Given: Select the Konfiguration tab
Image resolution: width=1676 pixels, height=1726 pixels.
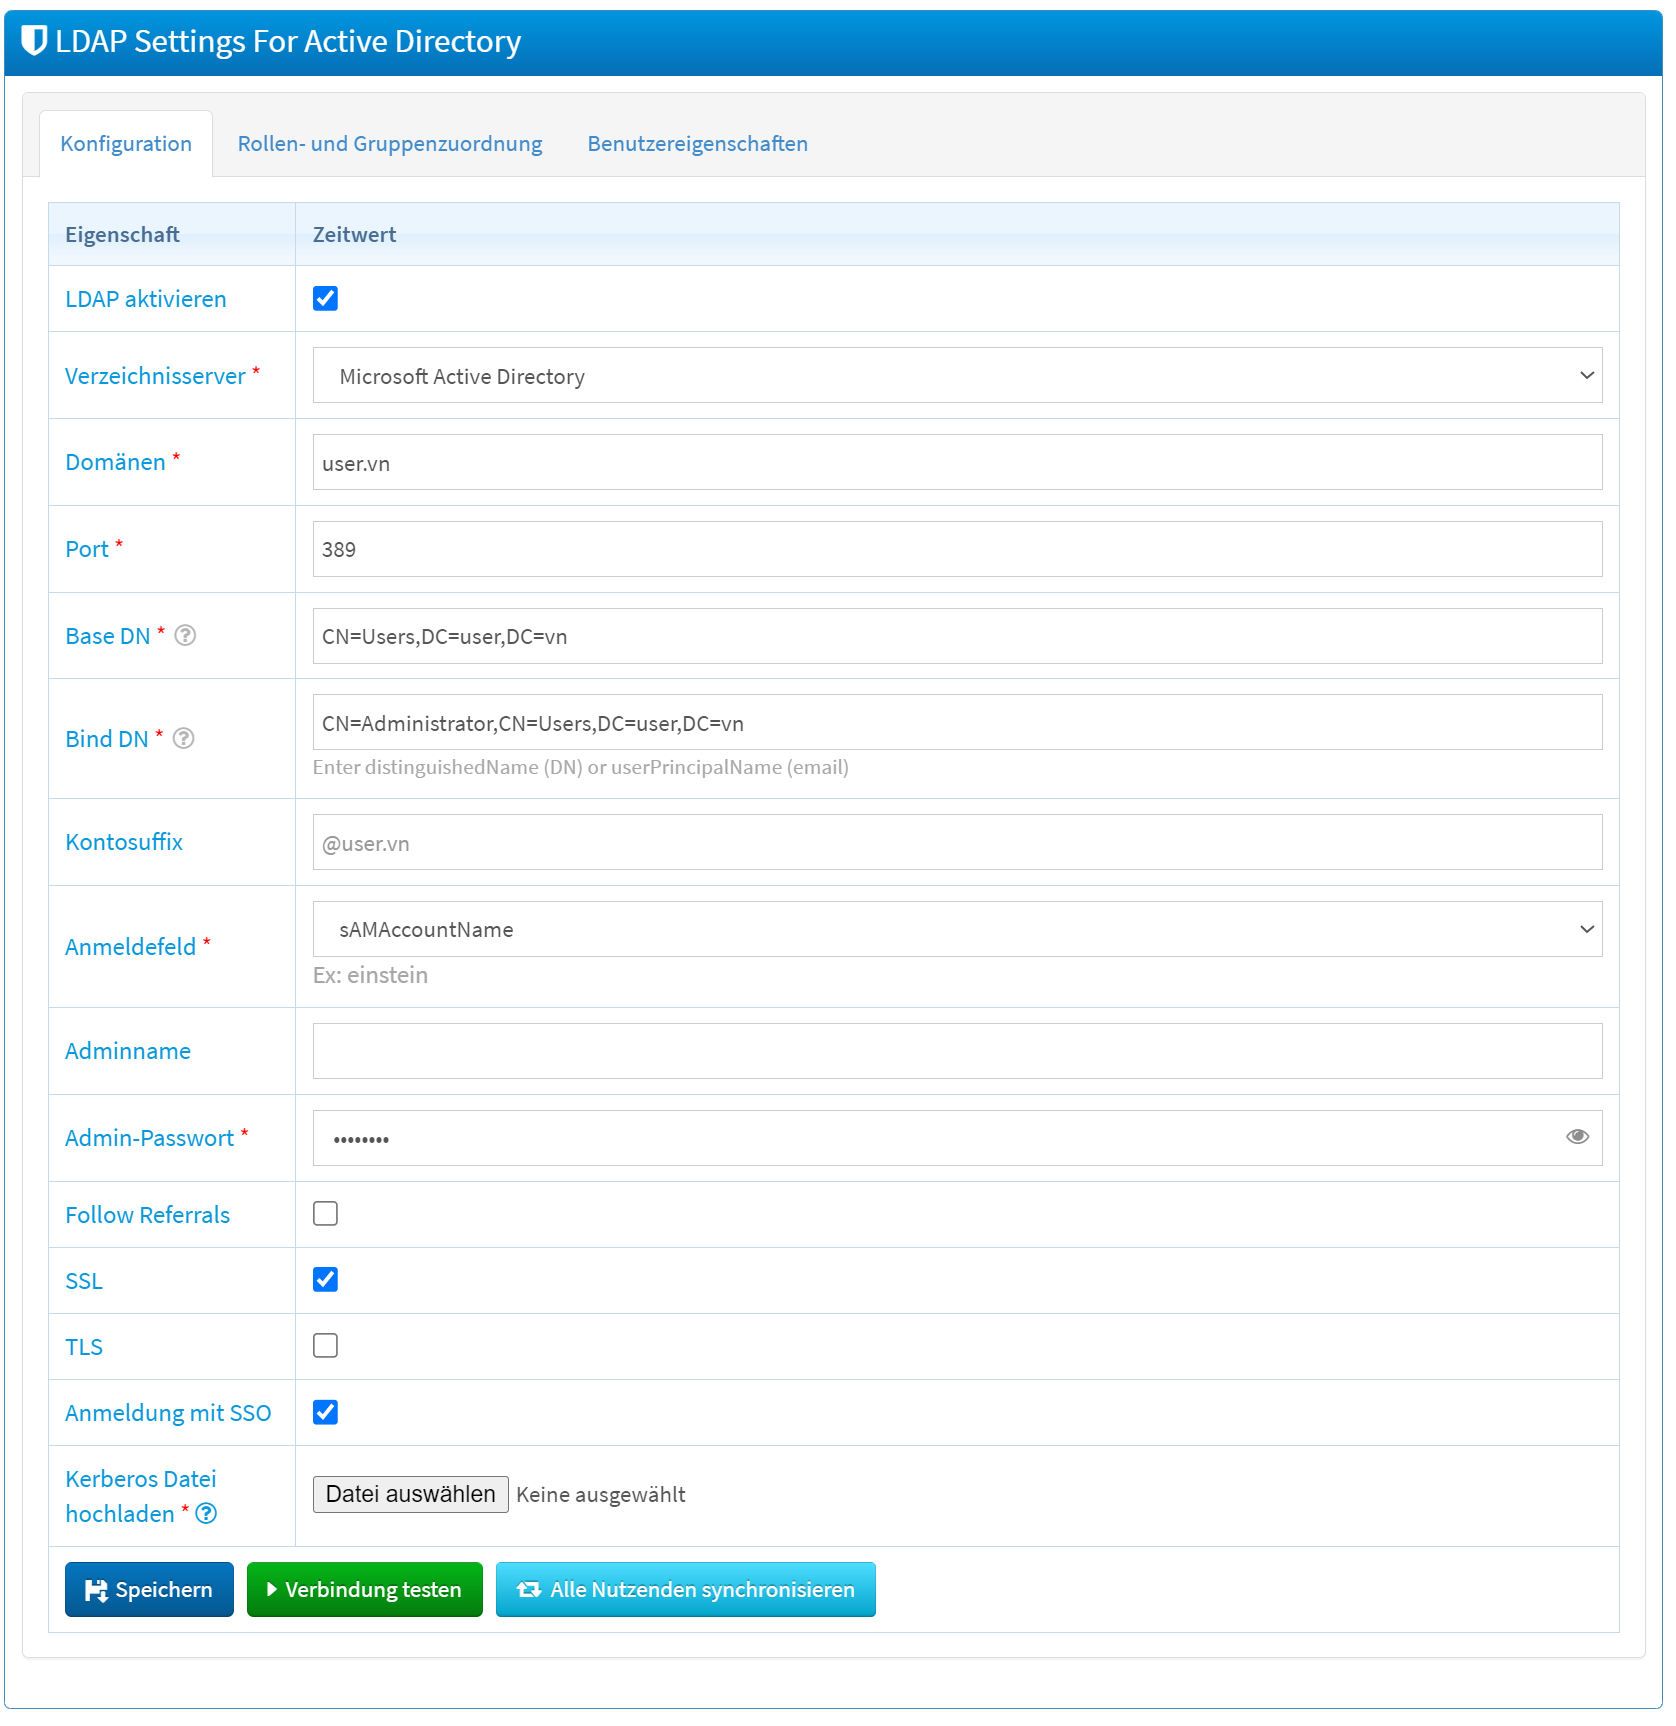Looking at the screenshot, I should point(126,144).
